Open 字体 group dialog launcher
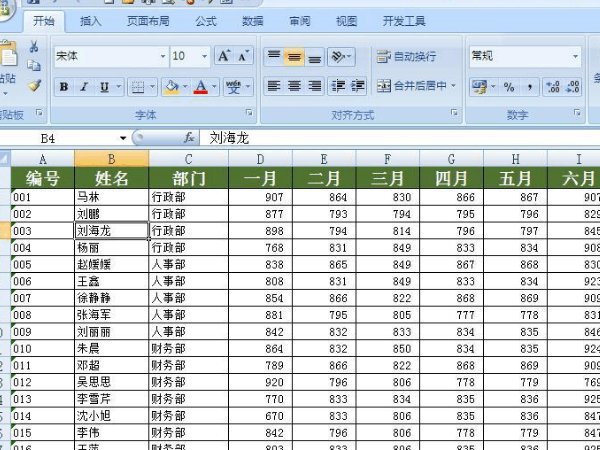Viewport: 600px width, 450px height. tap(249, 112)
